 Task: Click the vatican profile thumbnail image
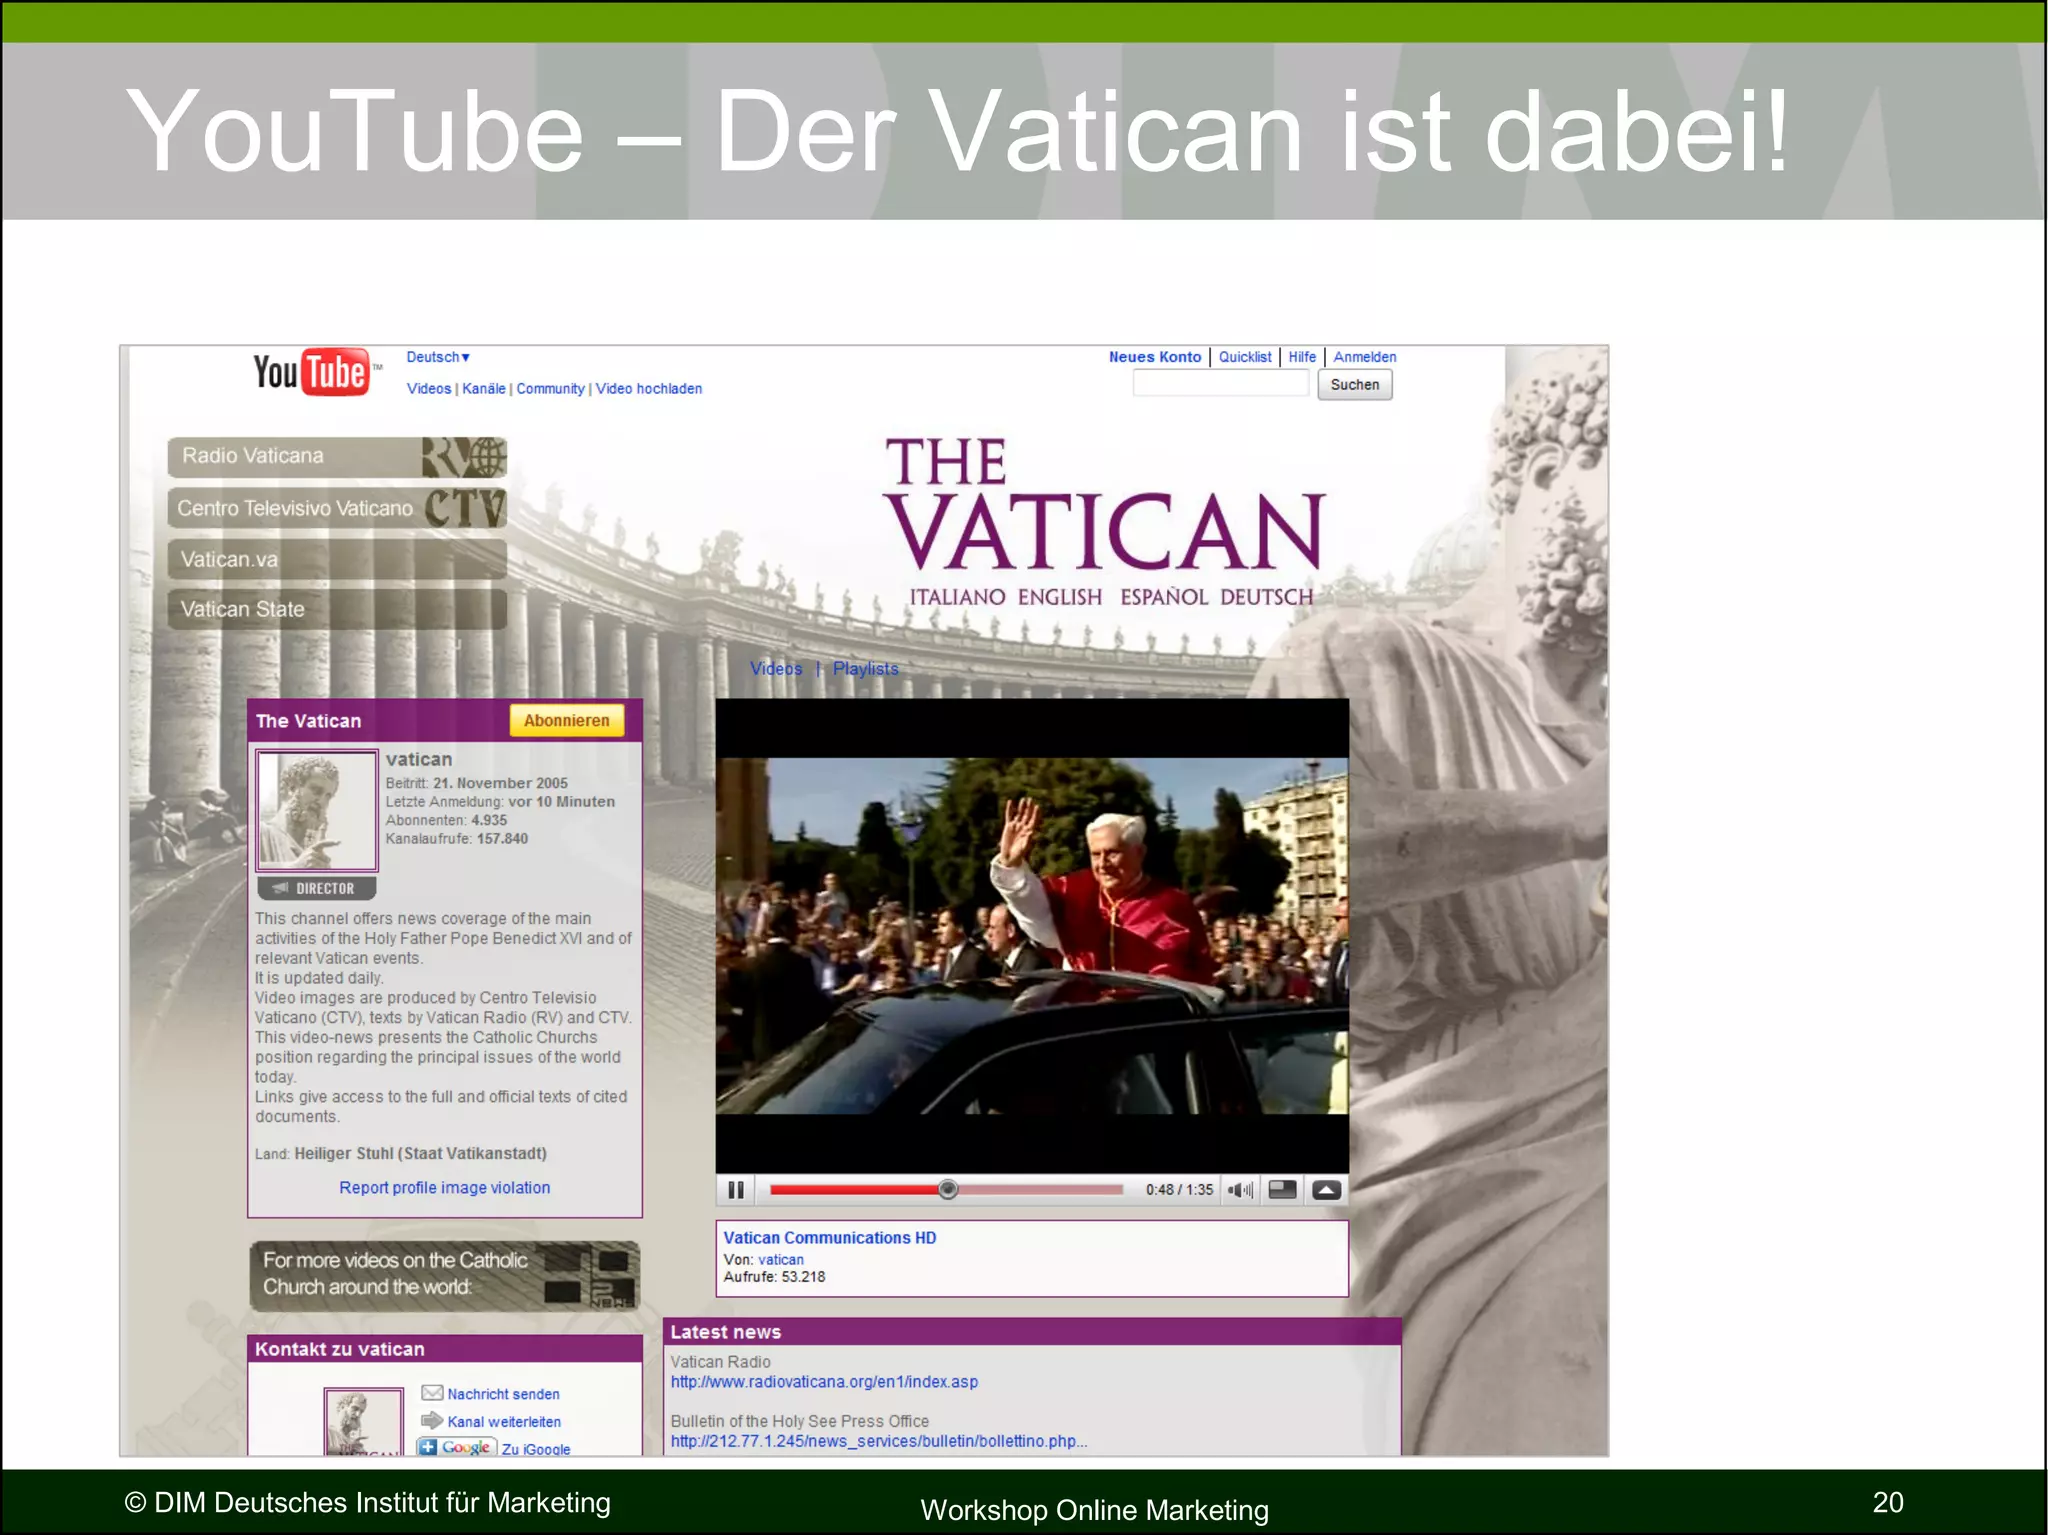pyautogui.click(x=317, y=810)
